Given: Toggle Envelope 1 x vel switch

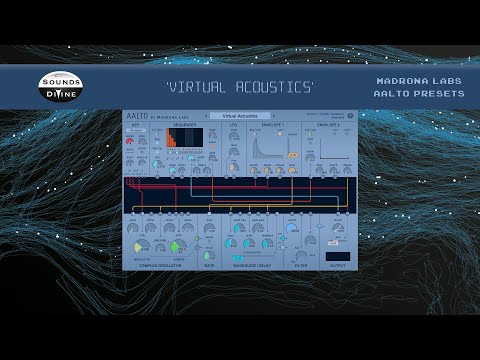Looking at the screenshot, I should pos(280,134).
